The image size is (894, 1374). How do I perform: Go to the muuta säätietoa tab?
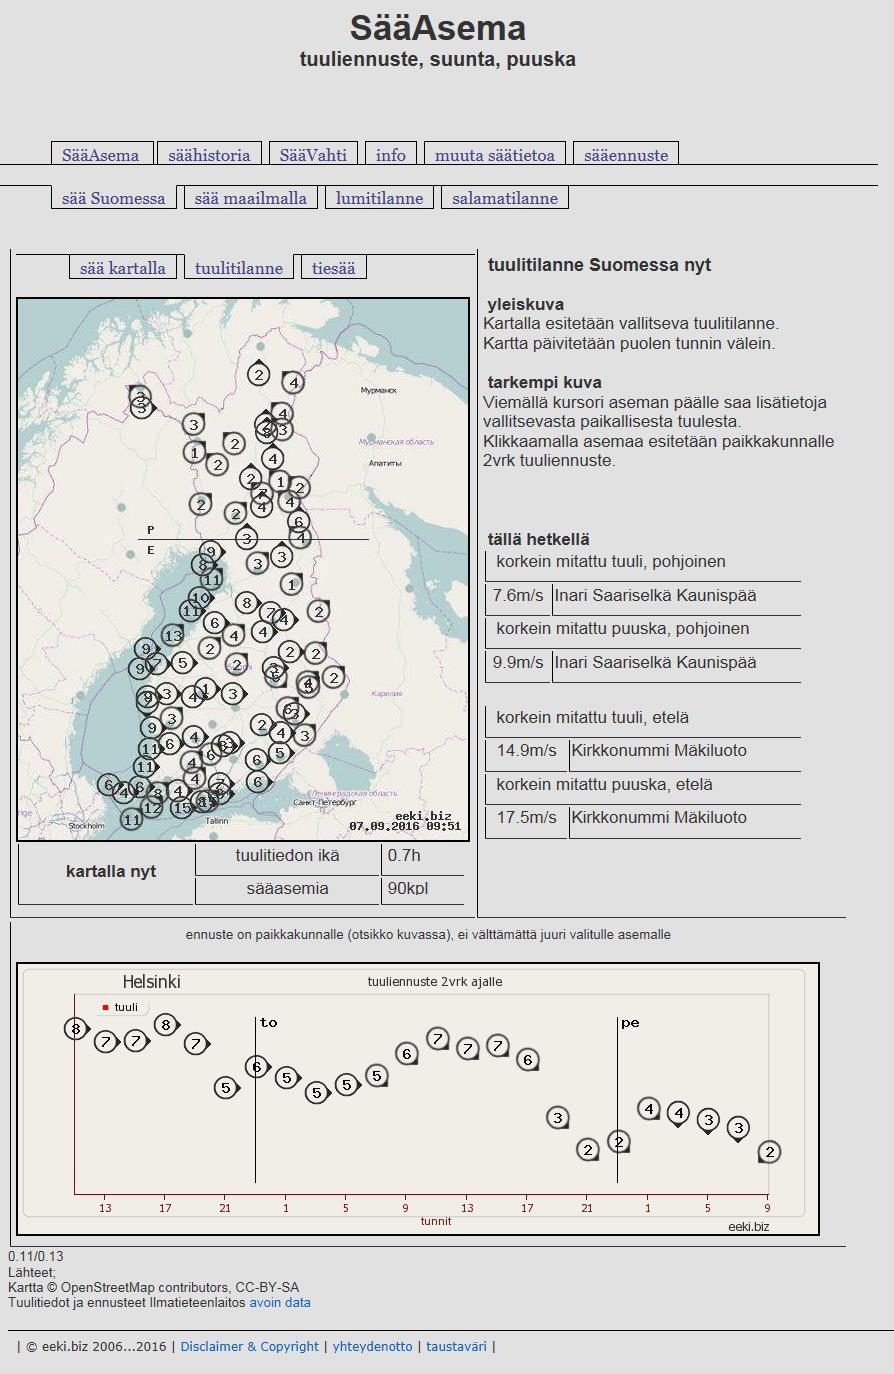pos(495,154)
